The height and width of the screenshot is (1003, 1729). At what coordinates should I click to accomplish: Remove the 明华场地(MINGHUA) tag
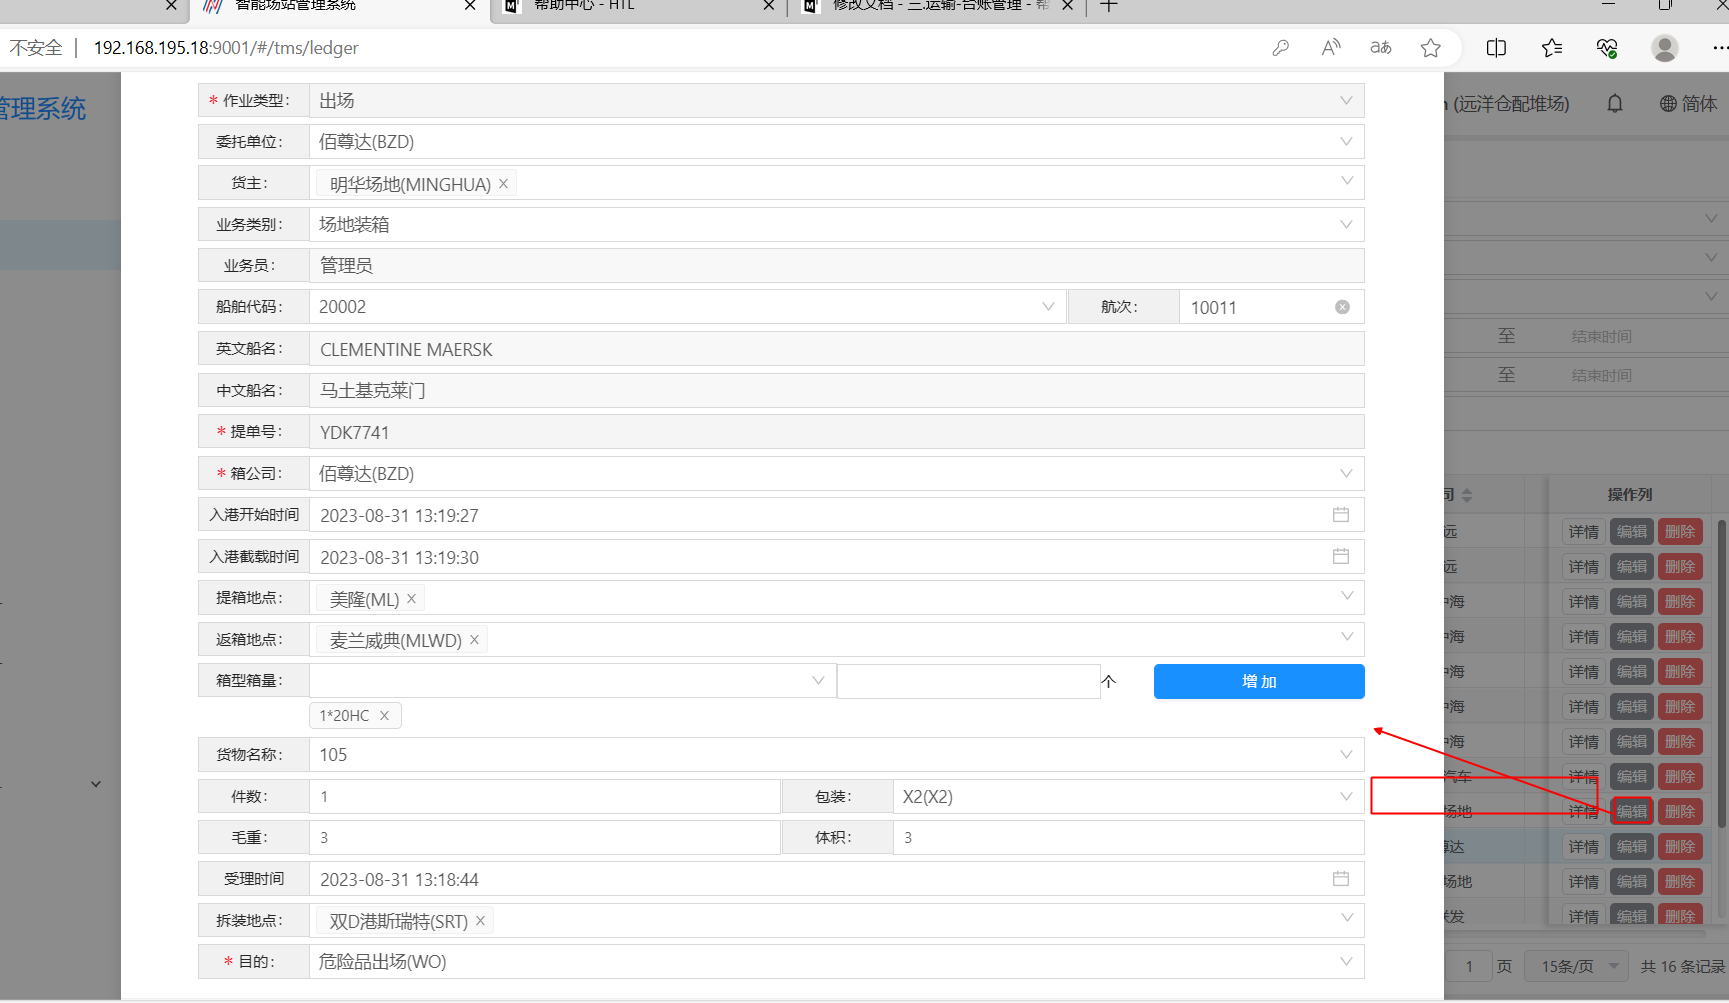(x=504, y=184)
